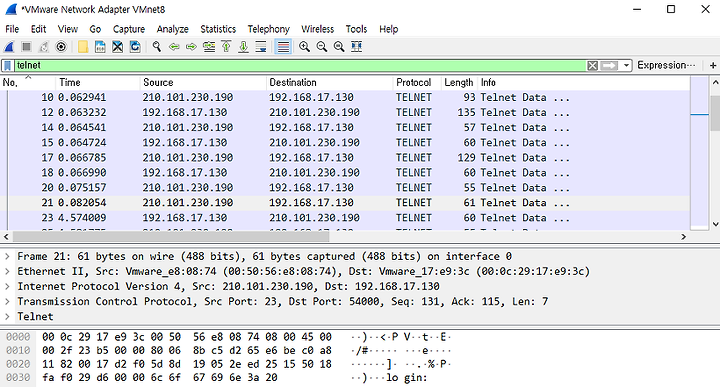The width and height of the screenshot is (720, 387).
Task: Open the File menu
Action: (12, 29)
